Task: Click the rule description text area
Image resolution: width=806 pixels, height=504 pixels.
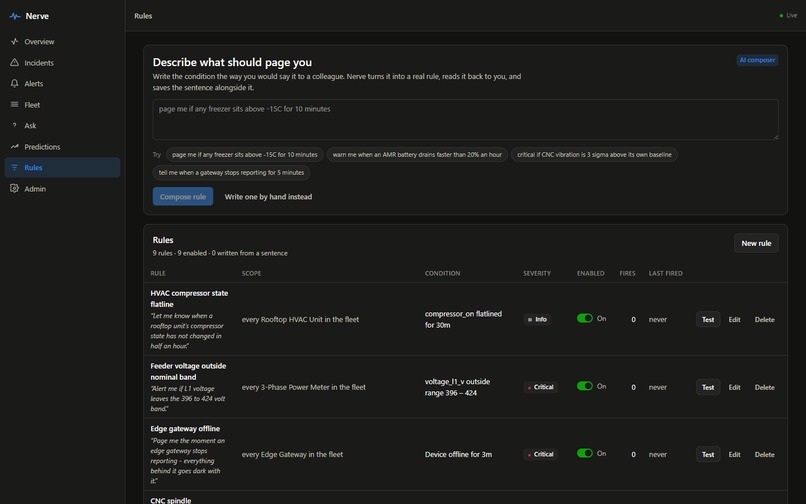Action: click(x=465, y=119)
